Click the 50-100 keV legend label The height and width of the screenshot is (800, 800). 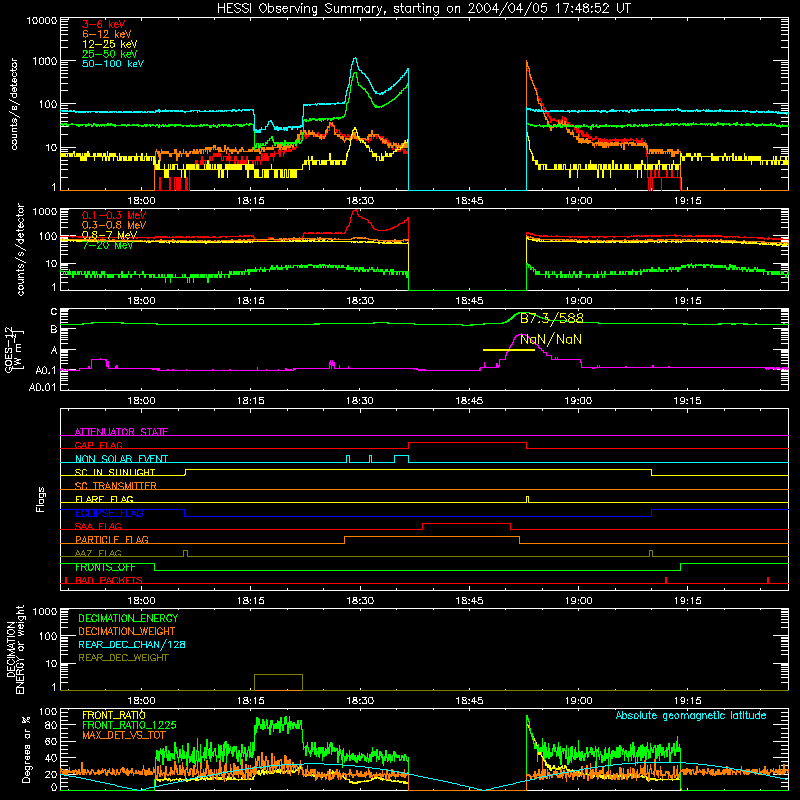click(113, 64)
